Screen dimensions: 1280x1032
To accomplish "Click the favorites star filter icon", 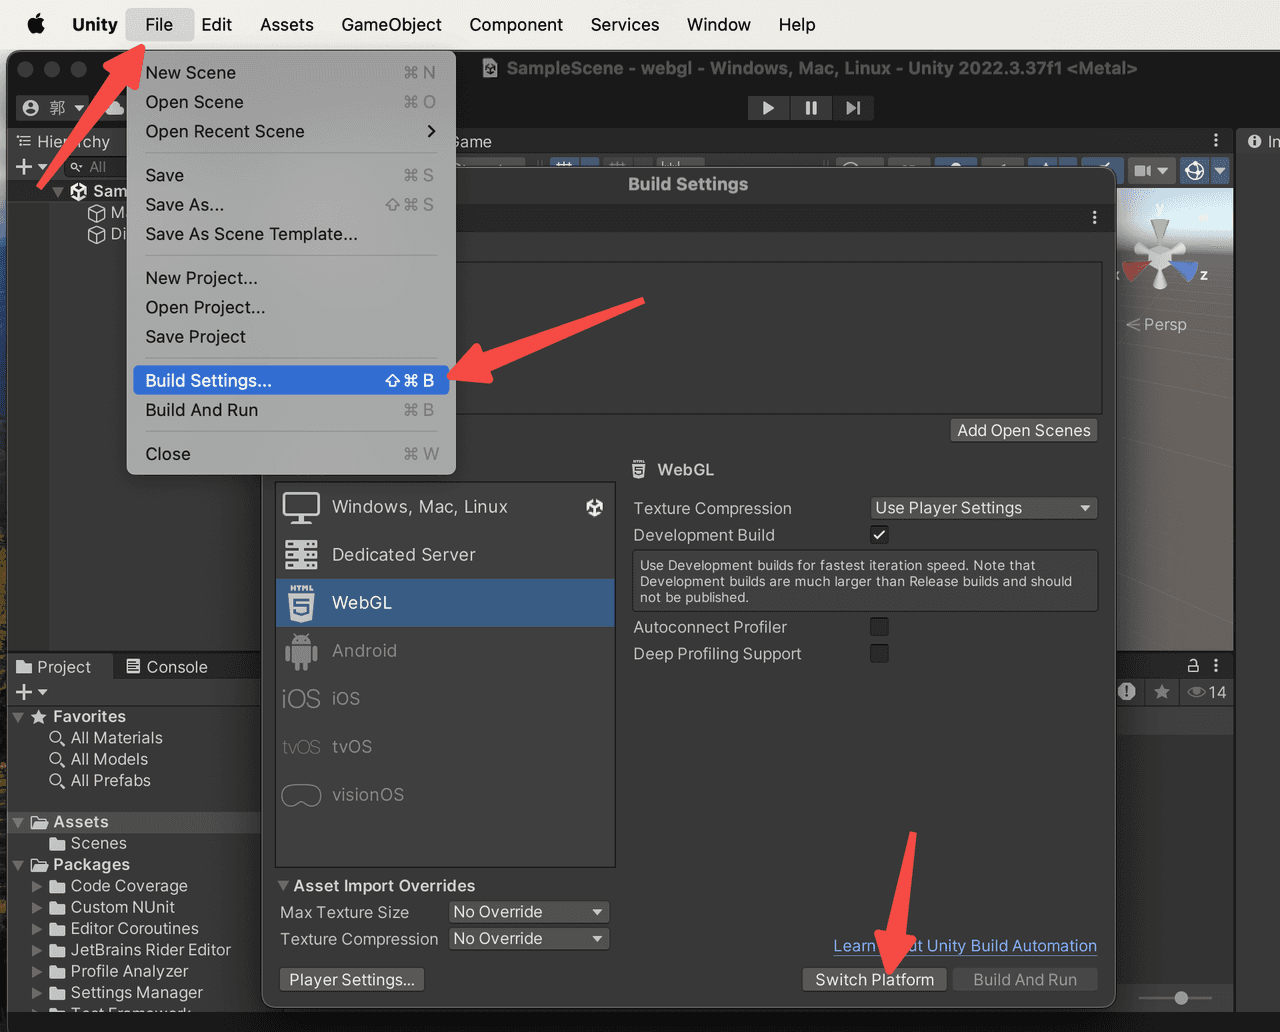I will [x=1161, y=692].
